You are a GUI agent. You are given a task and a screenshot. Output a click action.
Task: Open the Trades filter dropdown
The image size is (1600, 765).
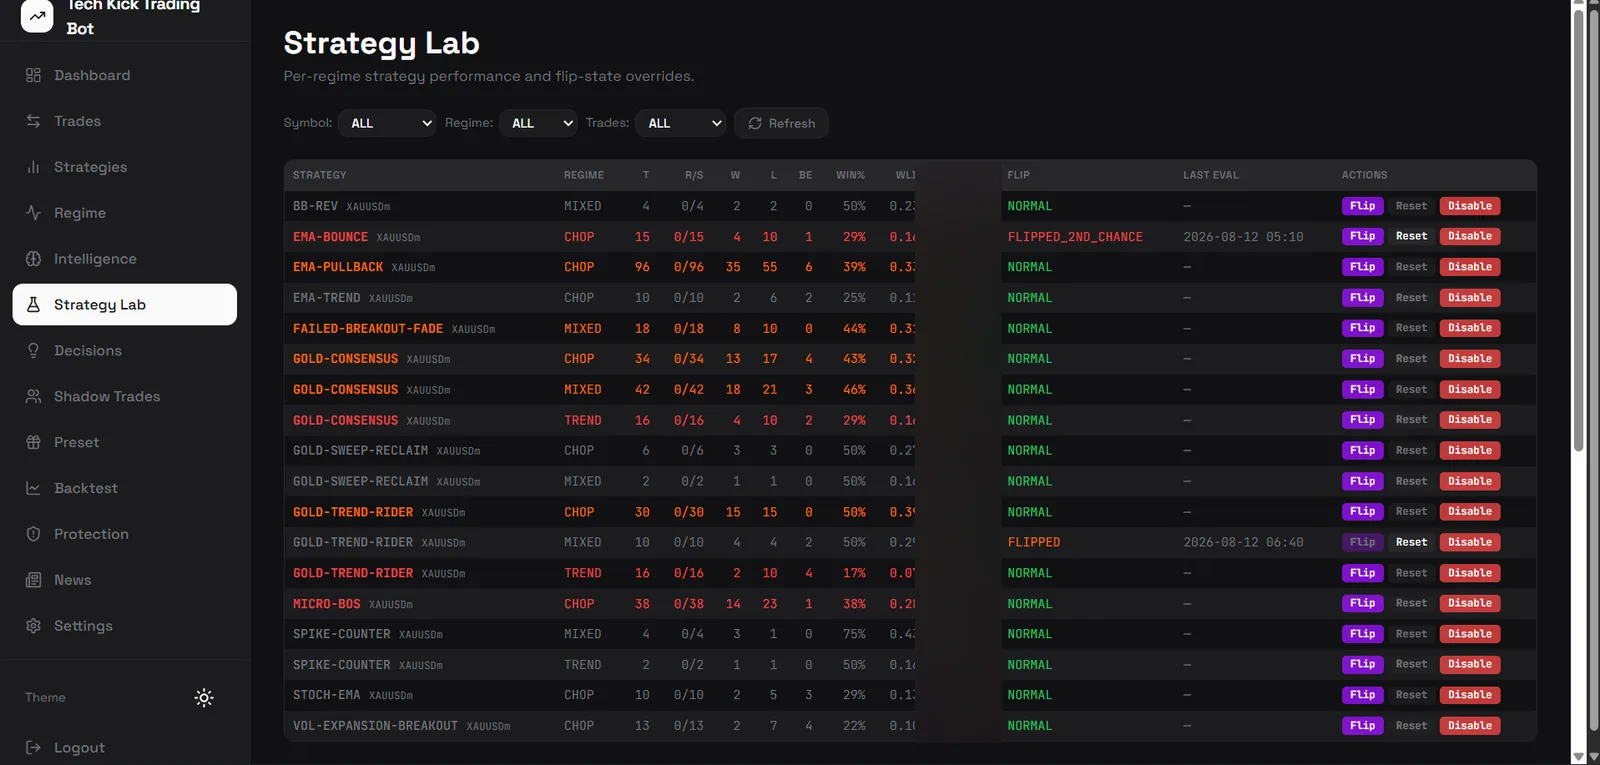[x=680, y=123]
